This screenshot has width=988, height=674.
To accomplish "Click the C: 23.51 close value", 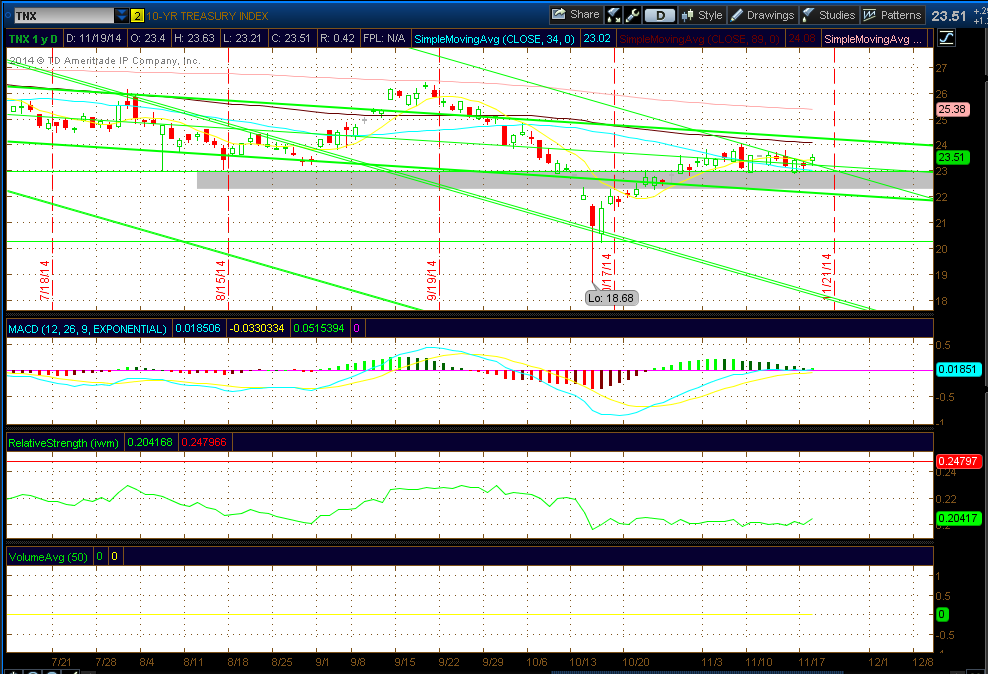I will (290, 38).
